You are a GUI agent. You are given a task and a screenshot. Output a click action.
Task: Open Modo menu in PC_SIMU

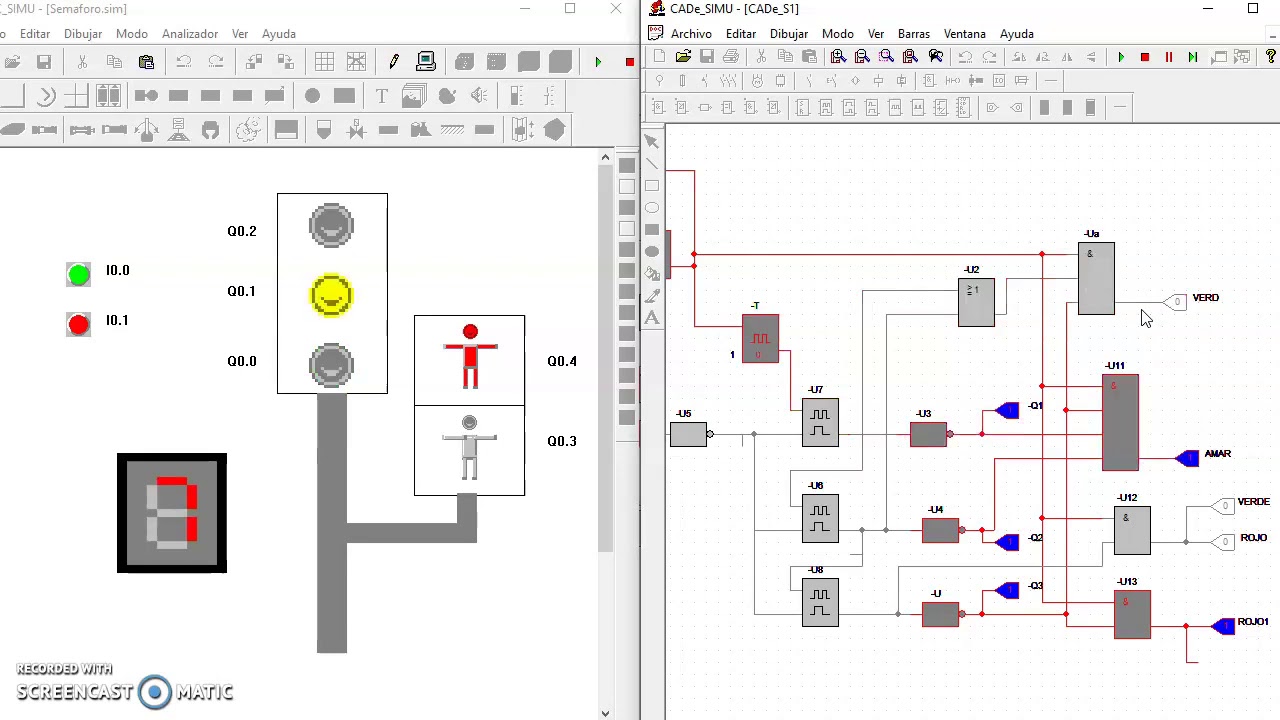coord(132,33)
